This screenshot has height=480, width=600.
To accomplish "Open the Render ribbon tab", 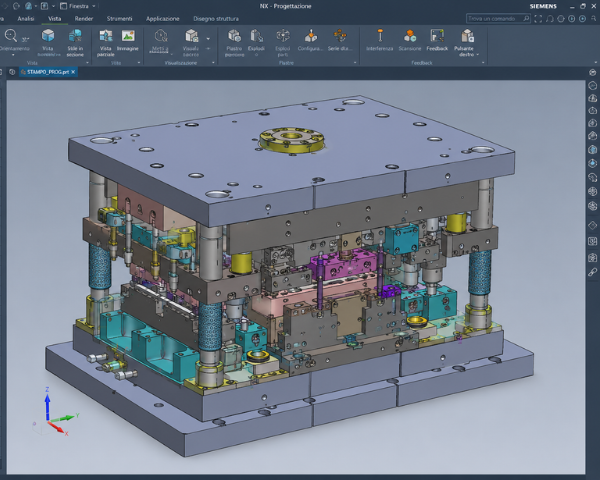I will [x=84, y=19].
